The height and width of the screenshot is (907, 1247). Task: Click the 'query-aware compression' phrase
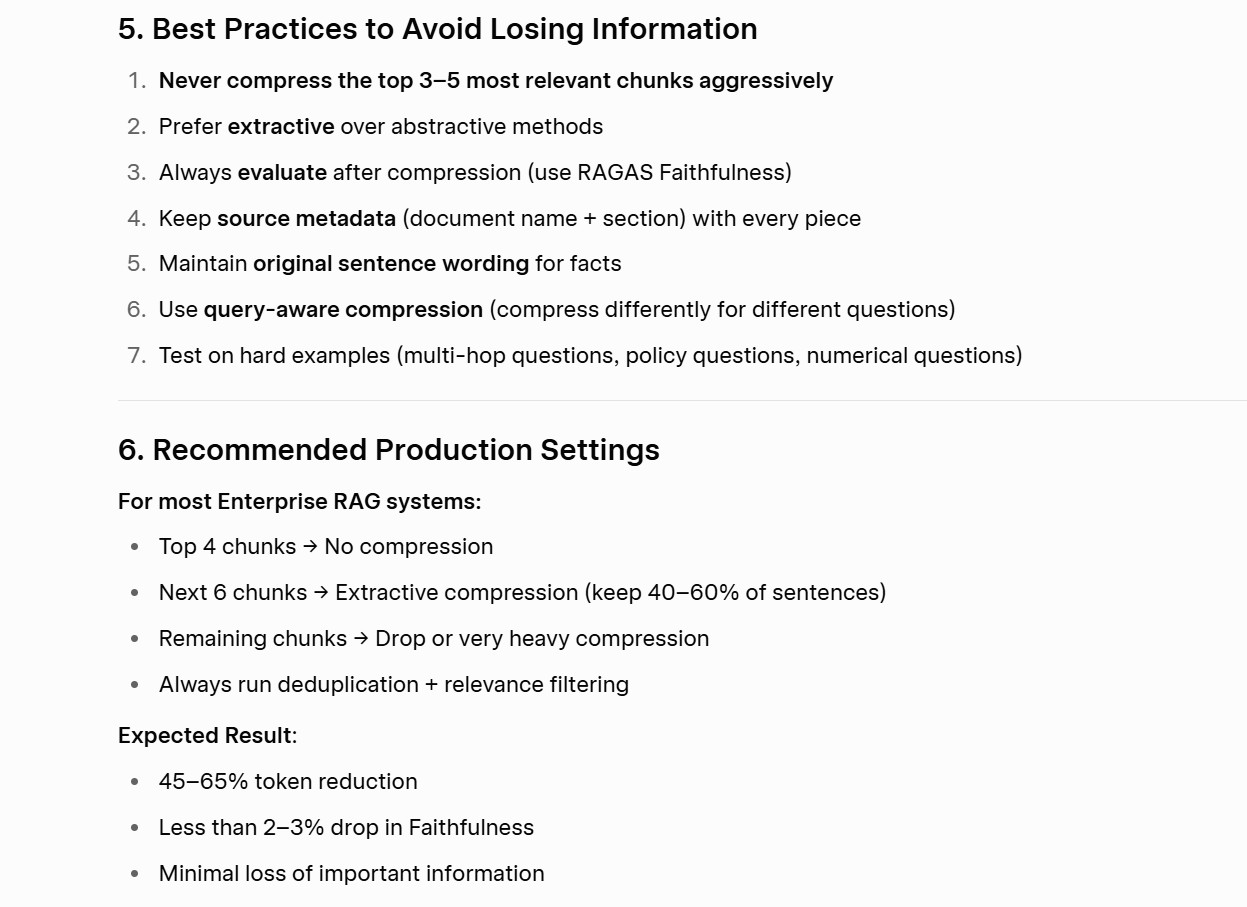tap(343, 310)
